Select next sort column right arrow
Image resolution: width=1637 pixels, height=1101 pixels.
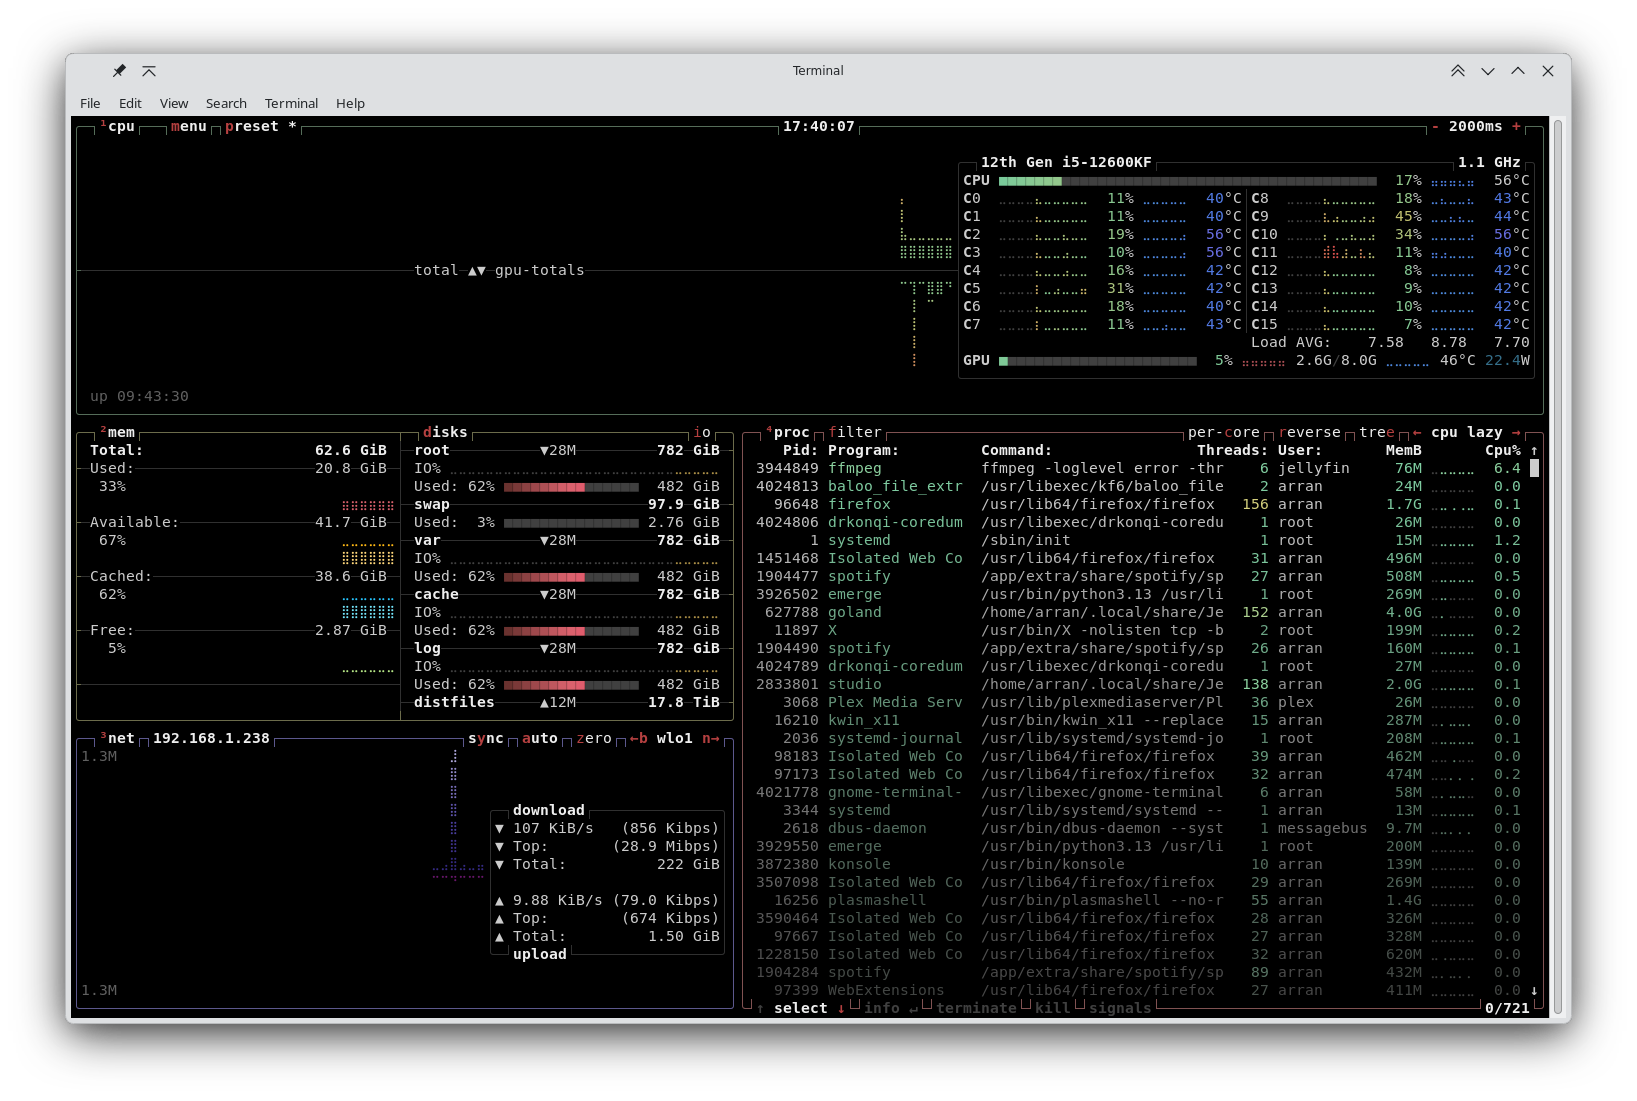[x=1516, y=433]
